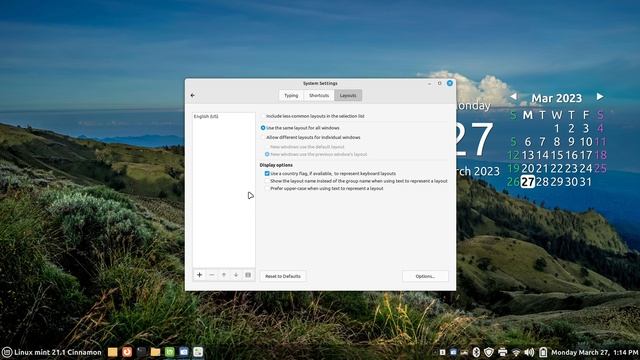
Task: Open the panel clock showing Monday March 27
Action: (595, 352)
